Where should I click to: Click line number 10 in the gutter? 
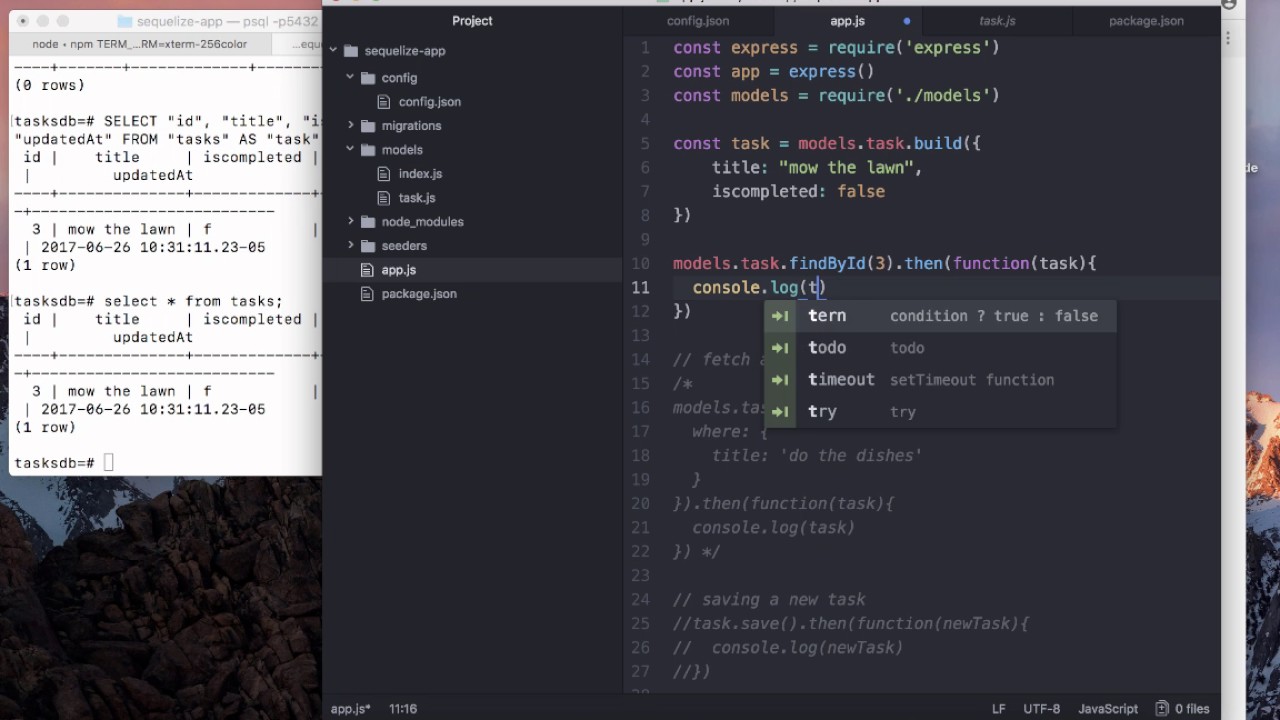coord(640,264)
